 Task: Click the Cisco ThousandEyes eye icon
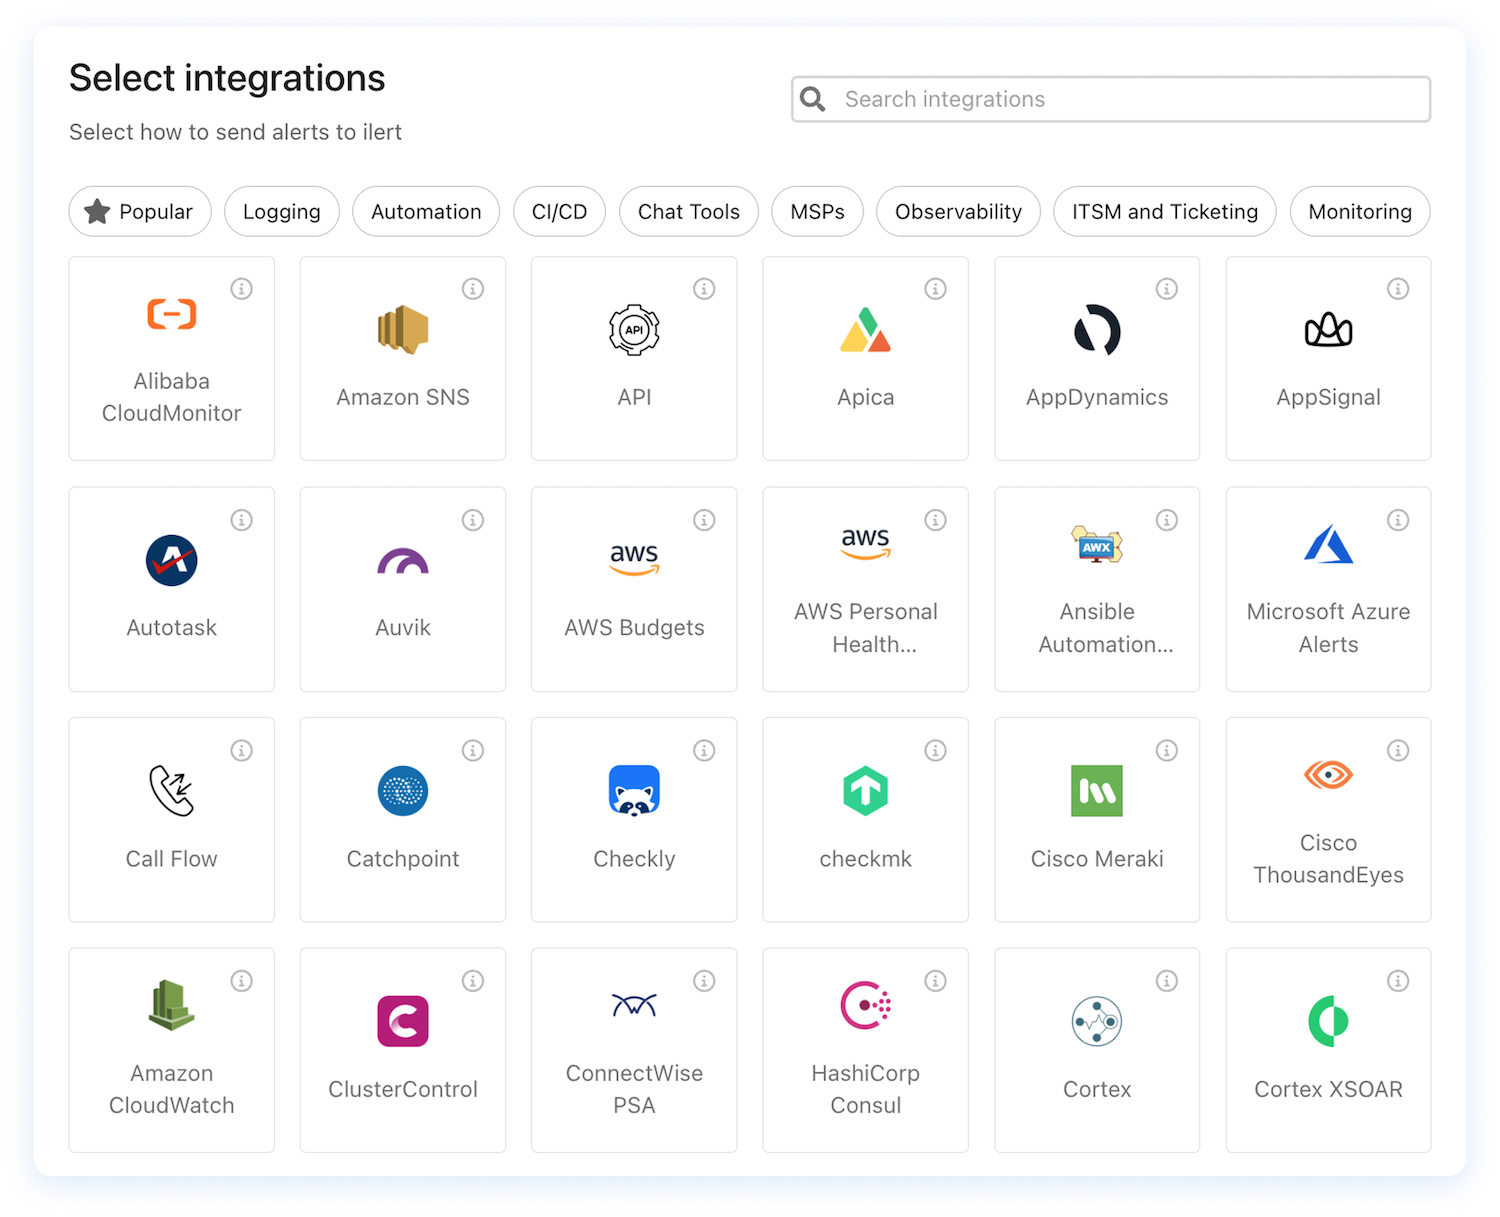click(x=1328, y=775)
